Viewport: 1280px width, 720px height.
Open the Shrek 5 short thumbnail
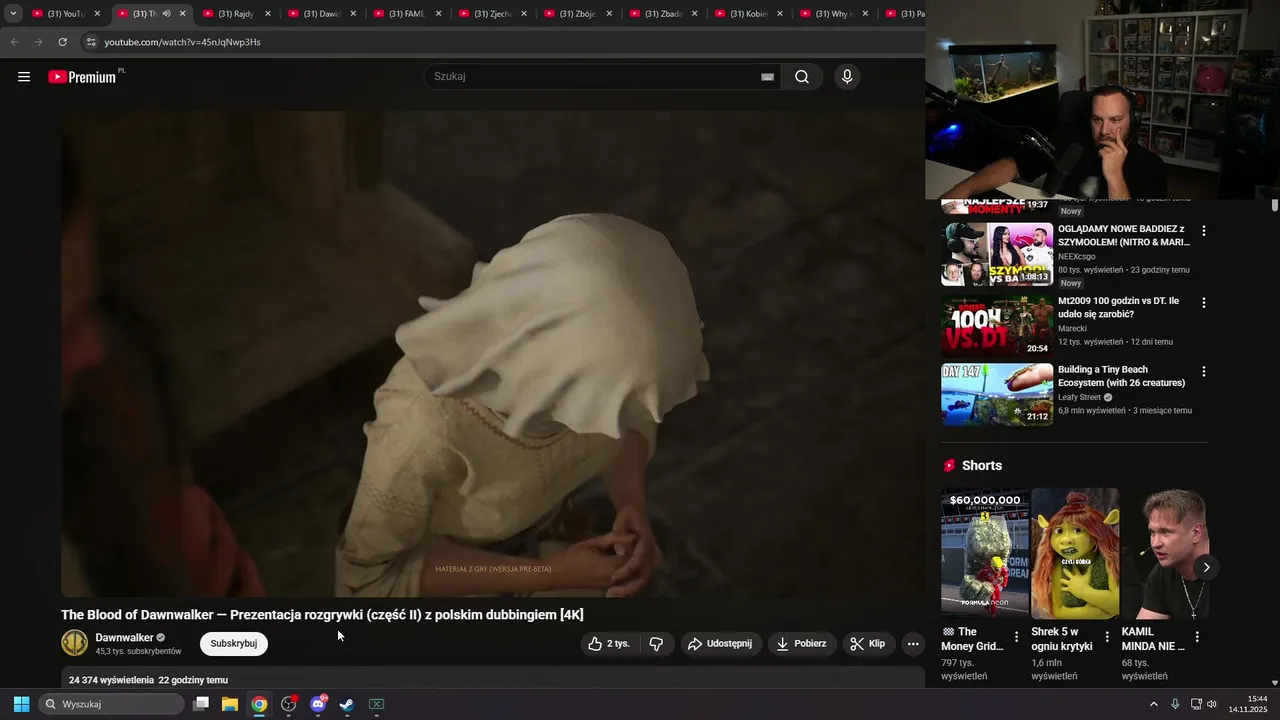(x=1075, y=553)
